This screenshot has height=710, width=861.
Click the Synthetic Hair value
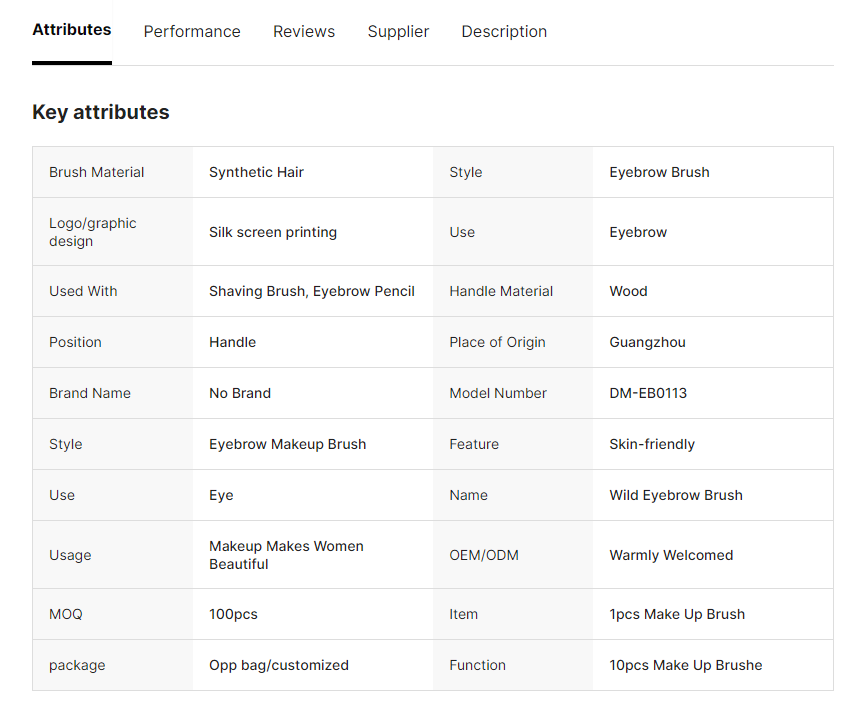coord(256,172)
